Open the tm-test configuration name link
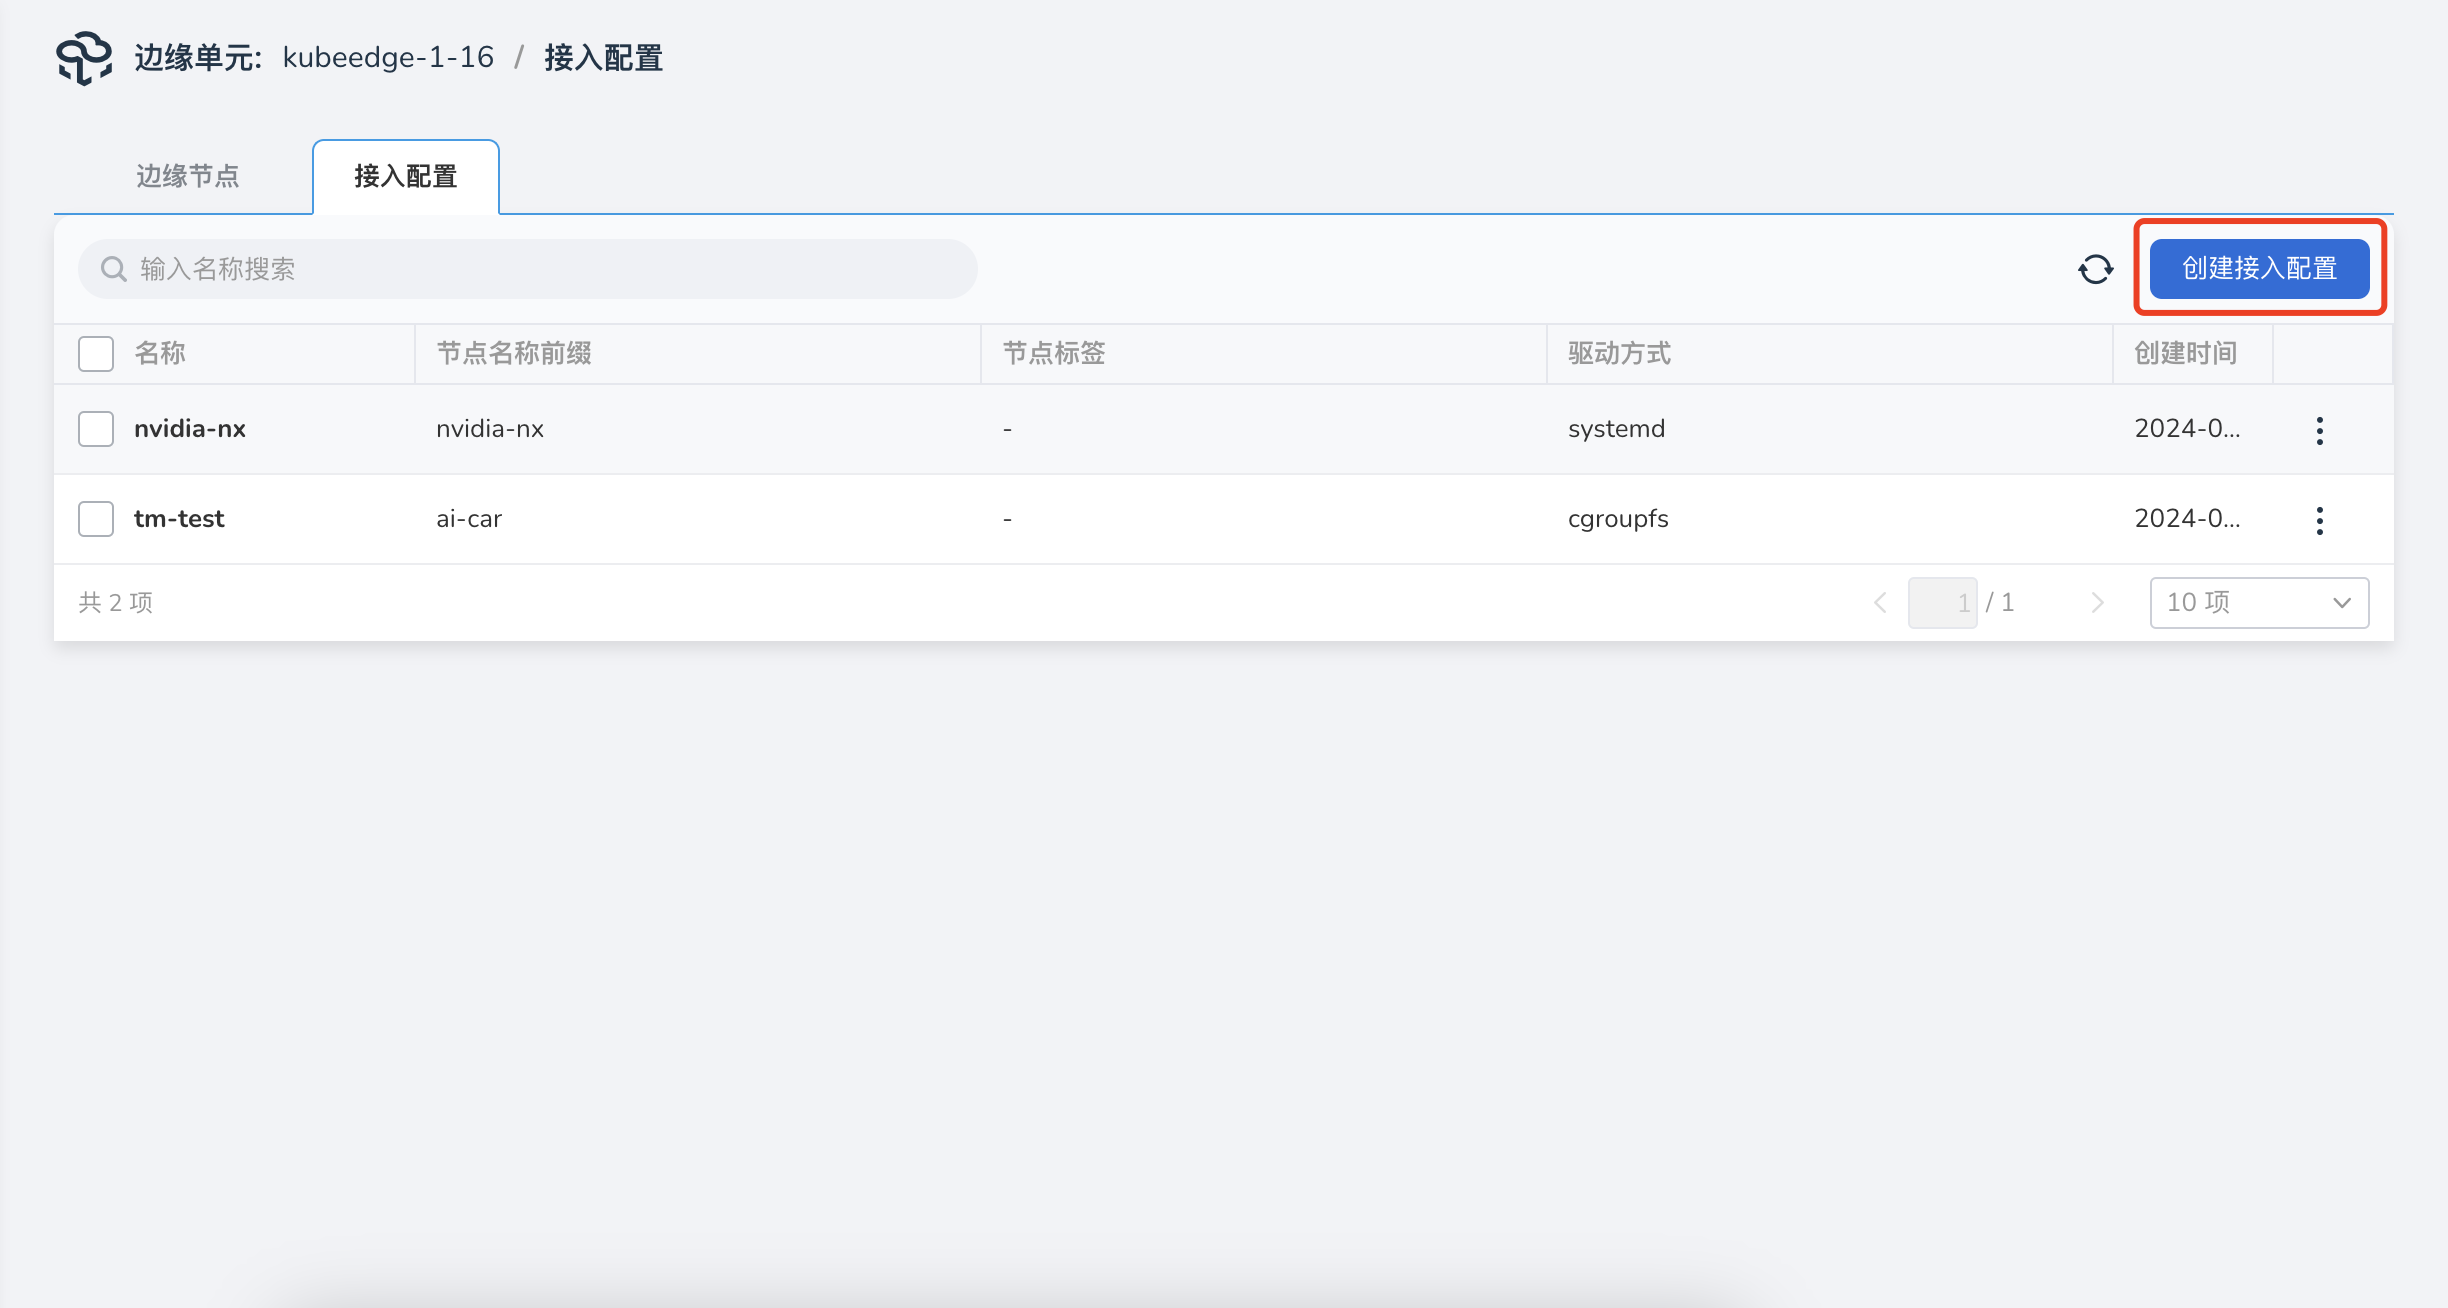The image size is (2448, 1308). tap(179, 519)
